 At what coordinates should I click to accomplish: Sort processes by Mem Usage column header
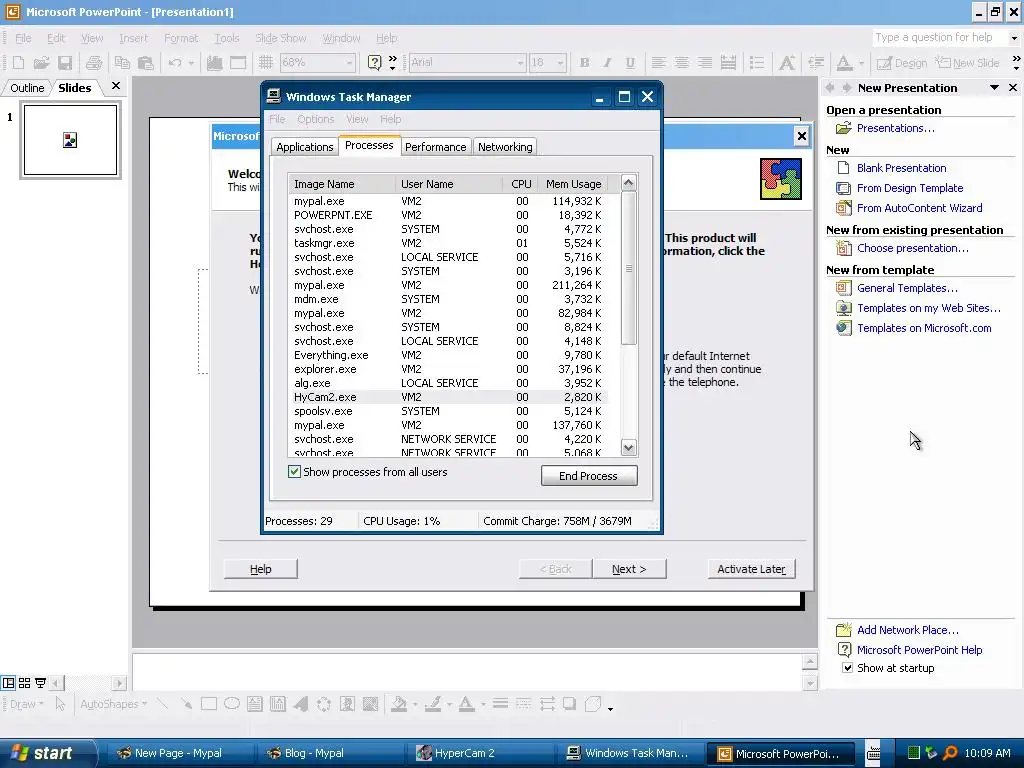[x=573, y=184]
